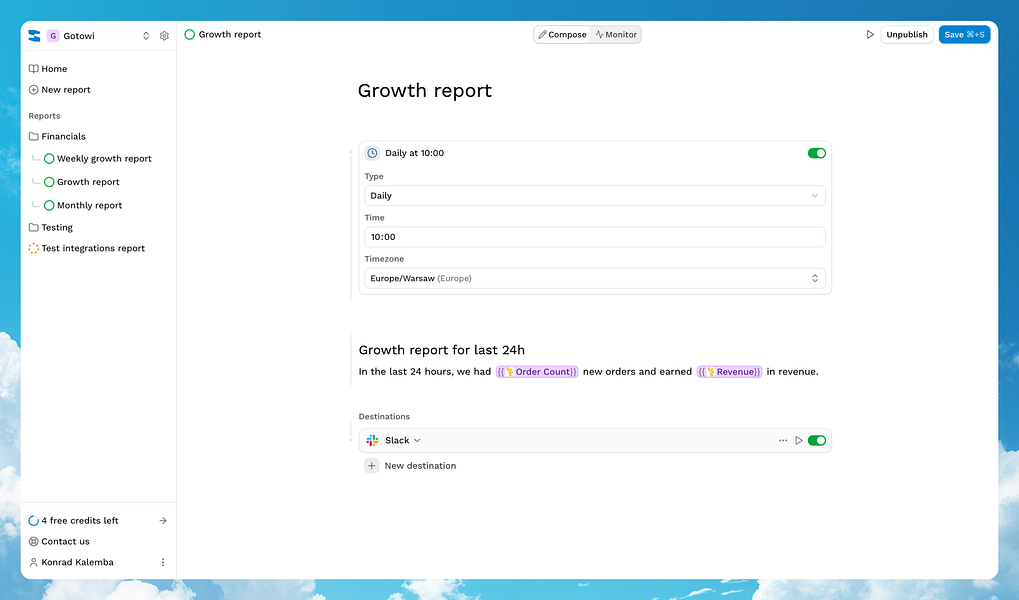The width and height of the screenshot is (1019, 600).
Task: Click the plus icon for New destination
Action: 372,466
